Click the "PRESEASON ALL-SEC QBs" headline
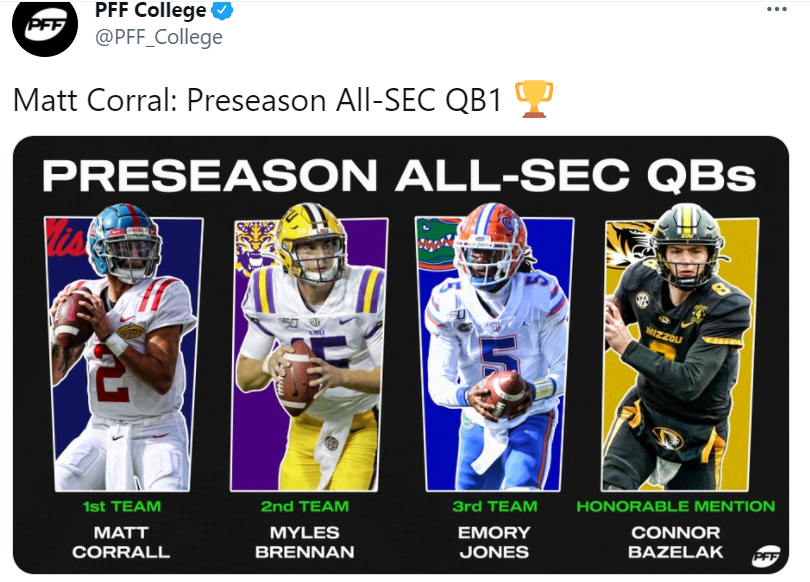The image size is (810, 582). pyautogui.click(x=399, y=176)
